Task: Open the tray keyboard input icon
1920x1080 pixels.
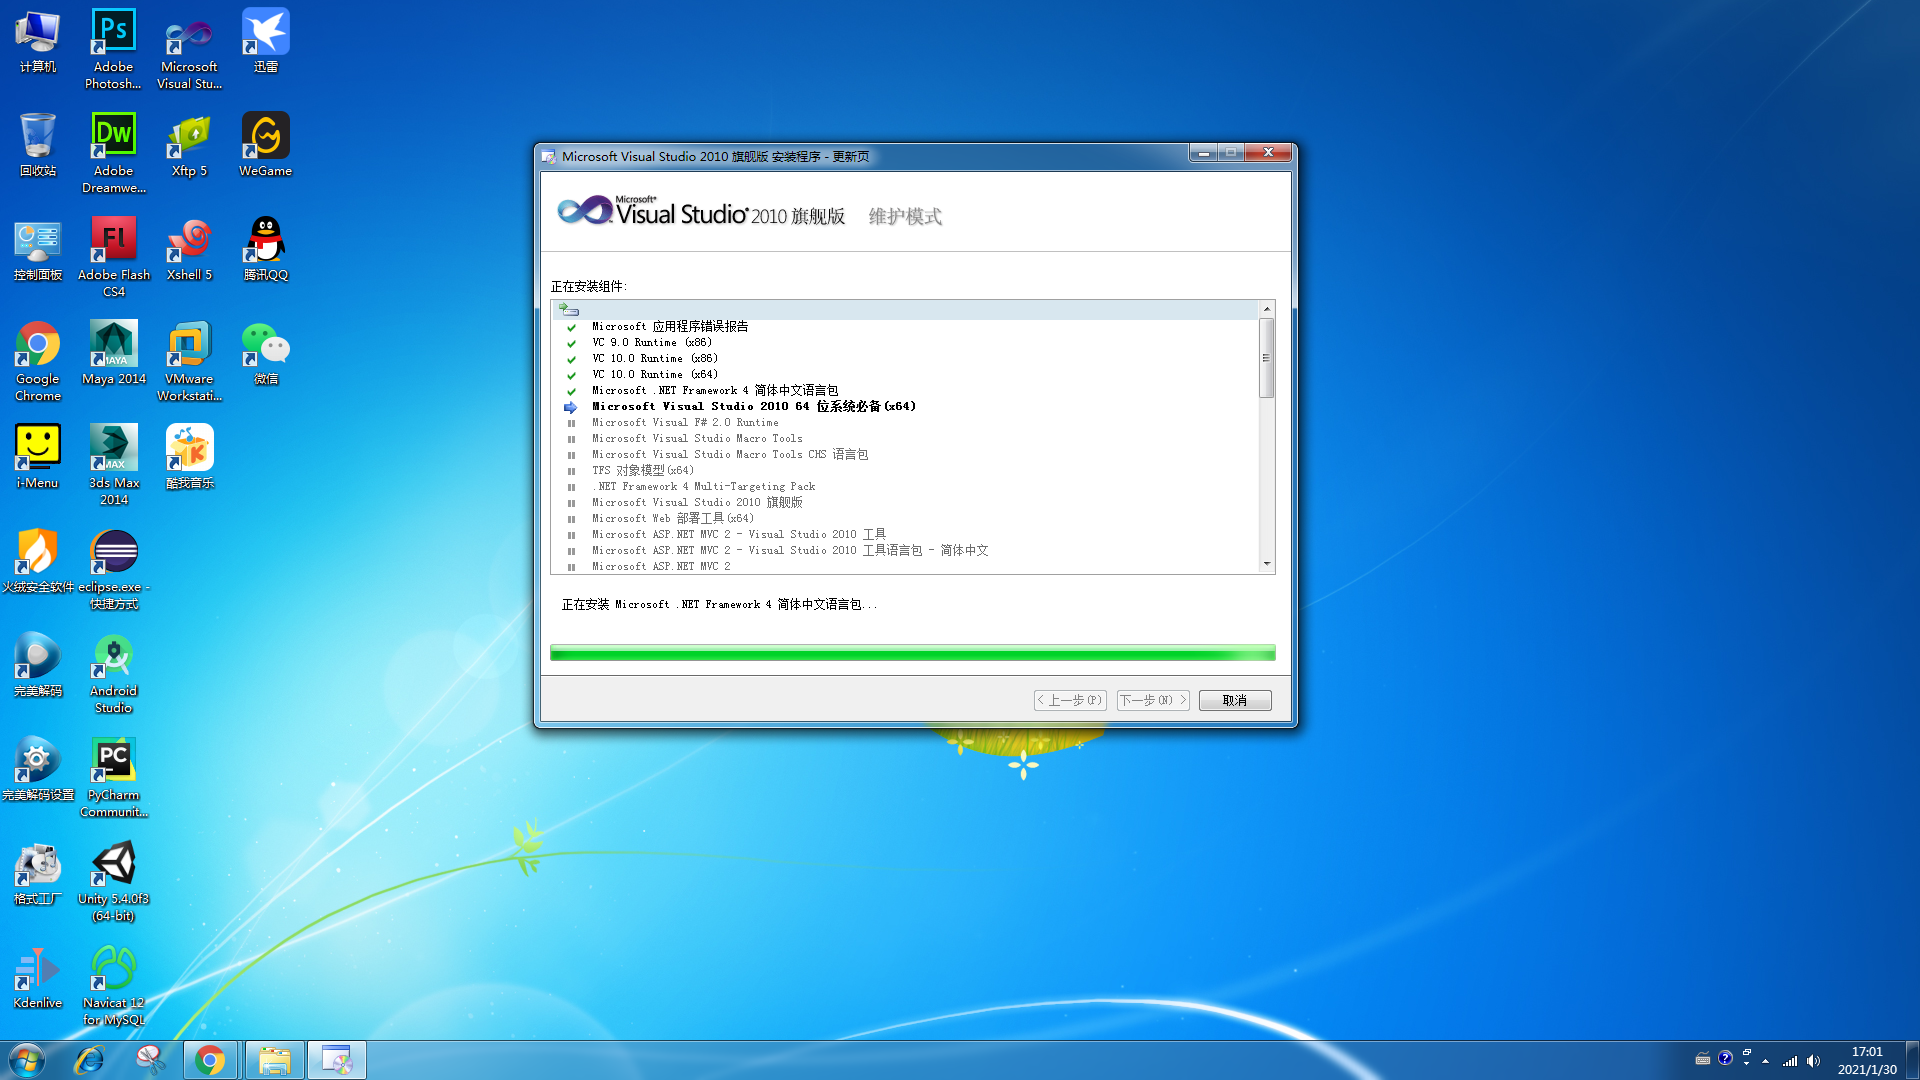Action: point(1703,1058)
